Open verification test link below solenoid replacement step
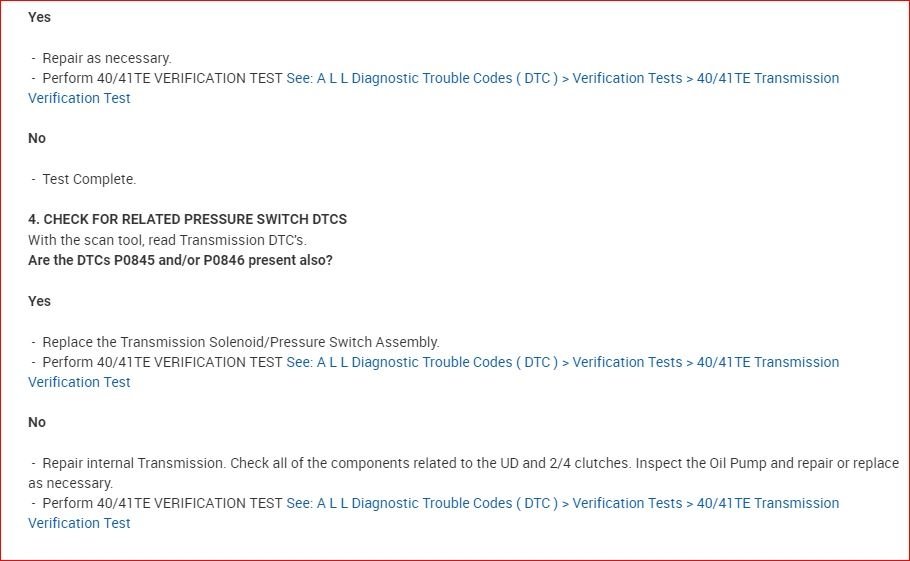 point(562,362)
